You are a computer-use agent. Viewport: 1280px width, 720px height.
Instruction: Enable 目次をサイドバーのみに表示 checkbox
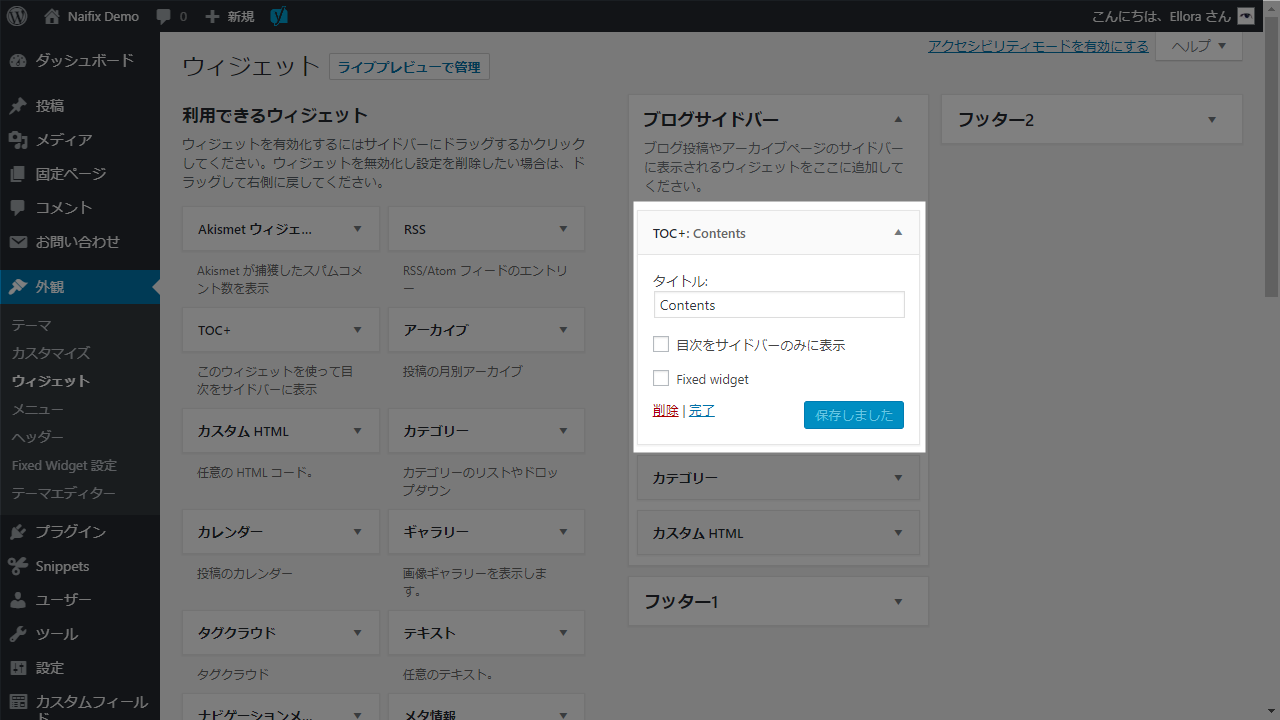(x=661, y=344)
